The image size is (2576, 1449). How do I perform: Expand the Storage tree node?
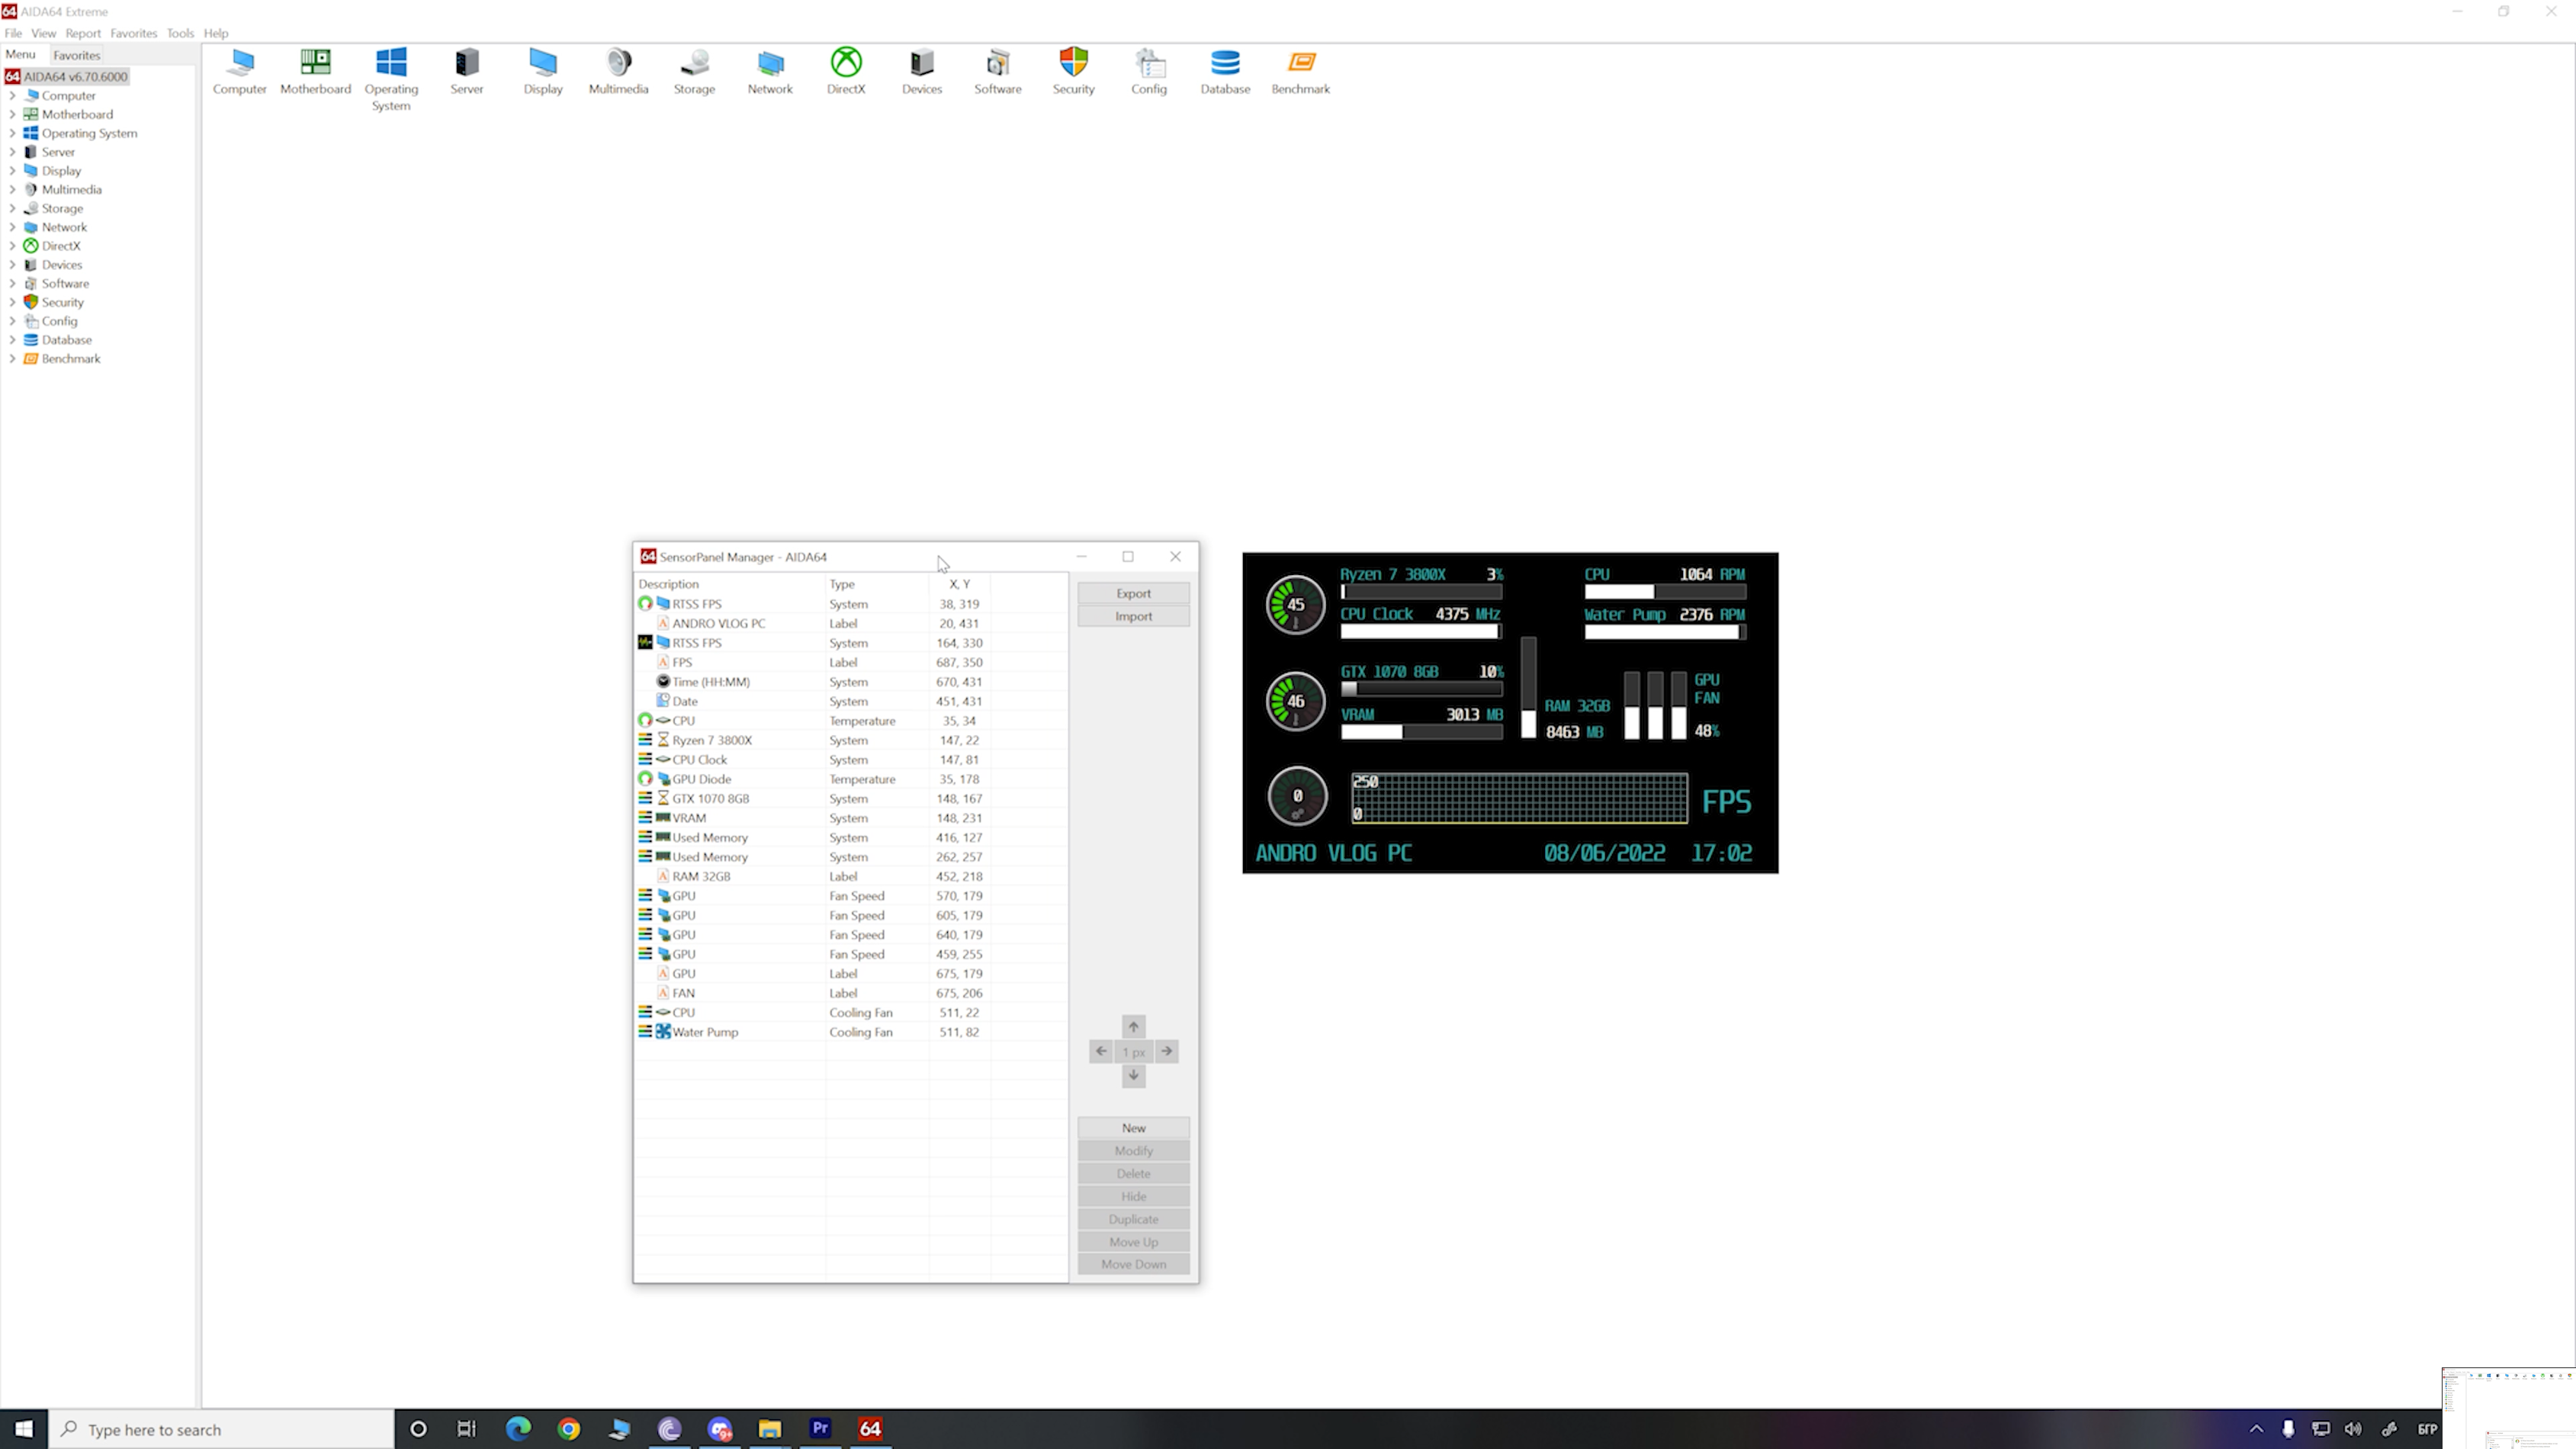pos(12,209)
